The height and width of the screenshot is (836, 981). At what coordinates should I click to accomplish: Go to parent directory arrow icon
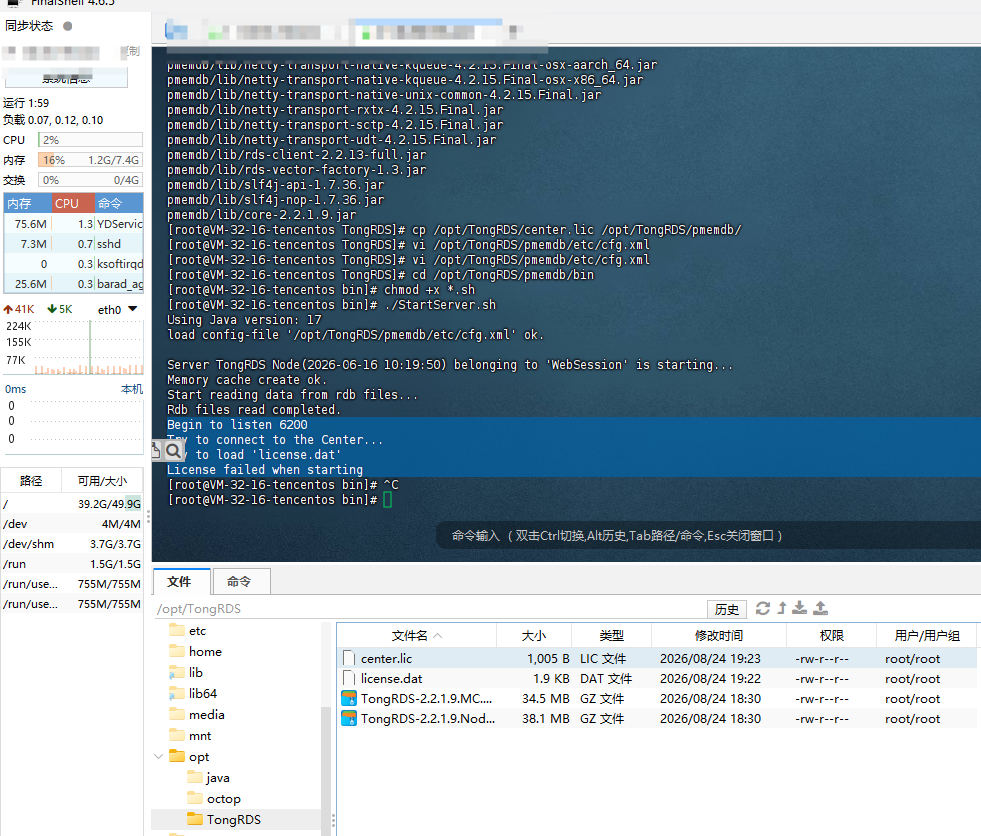tap(781, 608)
